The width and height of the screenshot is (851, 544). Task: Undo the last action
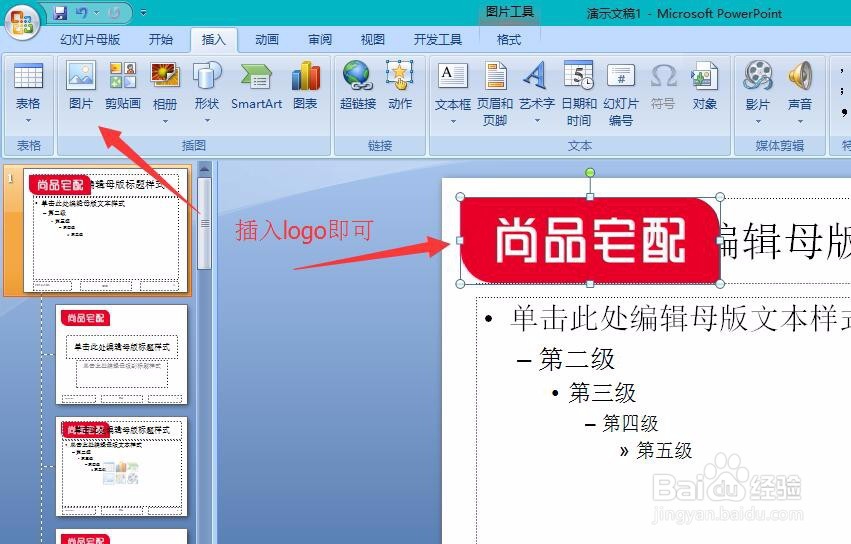click(x=81, y=12)
